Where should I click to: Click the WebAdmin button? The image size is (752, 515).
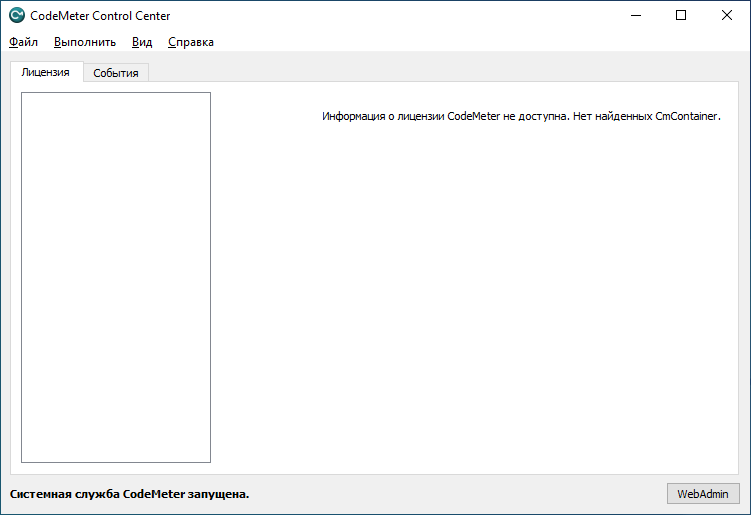coord(703,493)
